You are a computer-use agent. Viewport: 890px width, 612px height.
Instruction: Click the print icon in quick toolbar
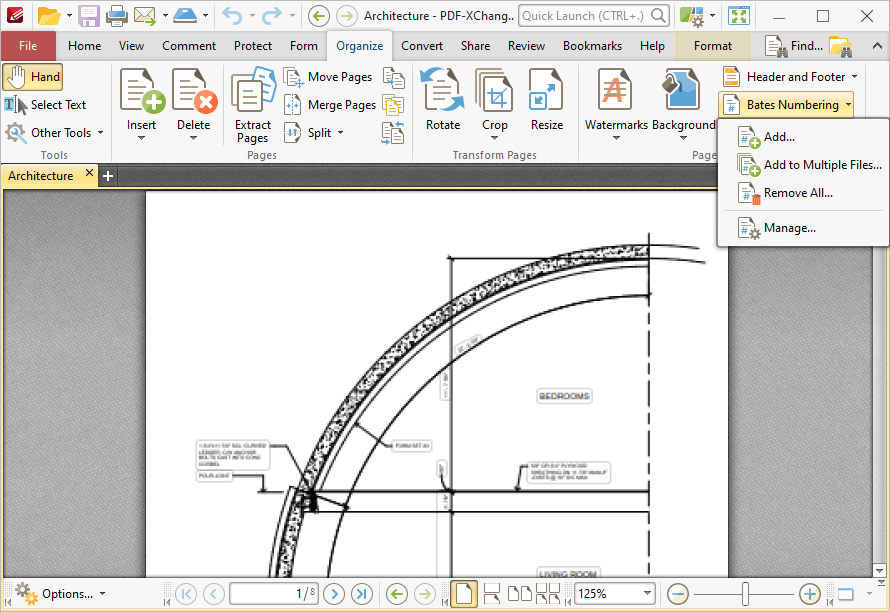tap(116, 15)
